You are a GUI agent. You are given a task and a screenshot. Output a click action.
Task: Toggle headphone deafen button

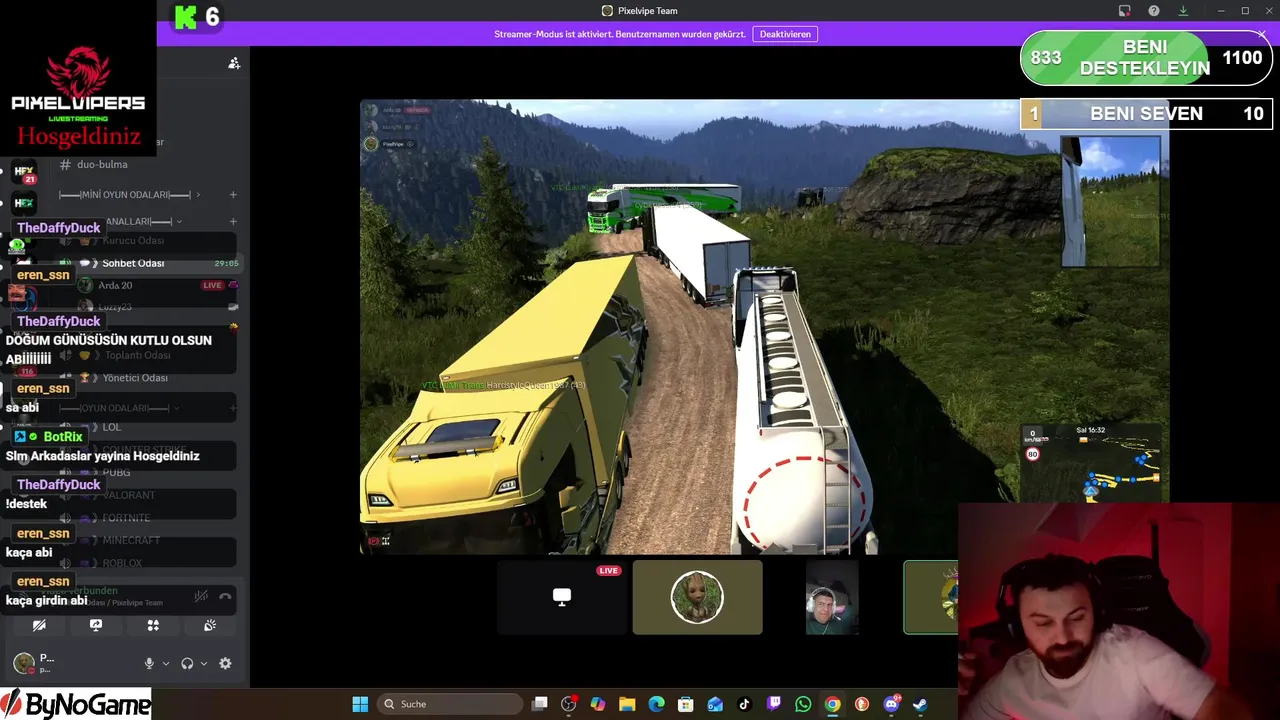click(187, 663)
